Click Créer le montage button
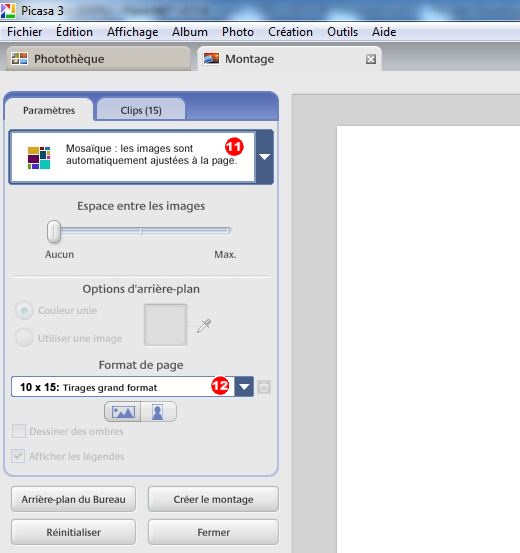This screenshot has width=520, height=553. click(x=213, y=499)
